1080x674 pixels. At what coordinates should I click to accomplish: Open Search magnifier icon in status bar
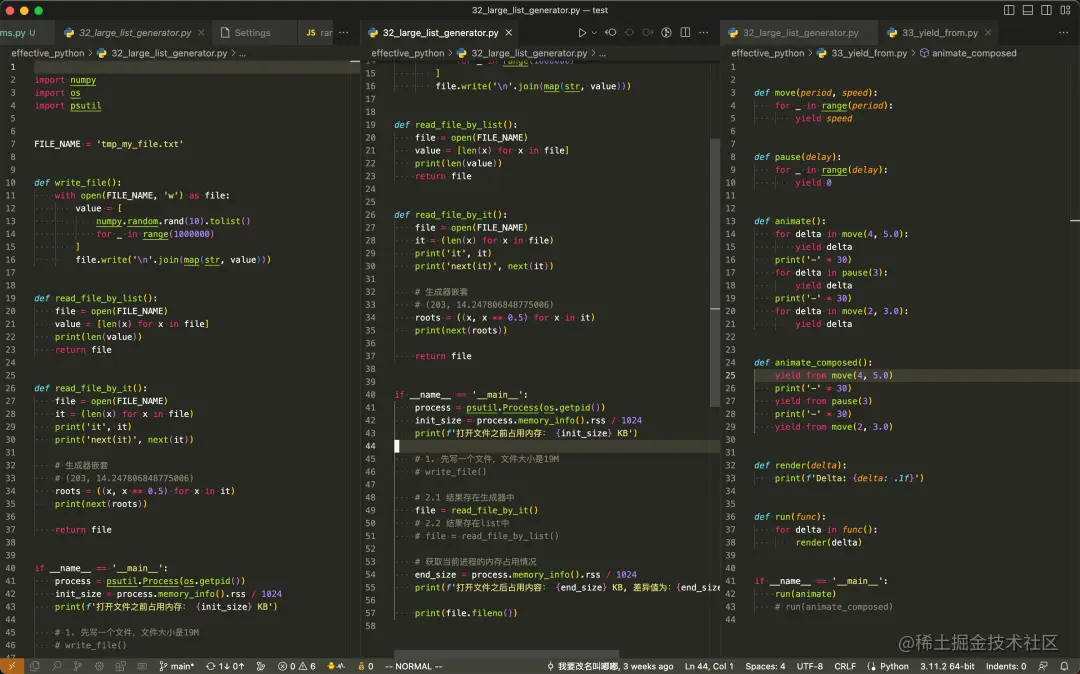coord(56,666)
